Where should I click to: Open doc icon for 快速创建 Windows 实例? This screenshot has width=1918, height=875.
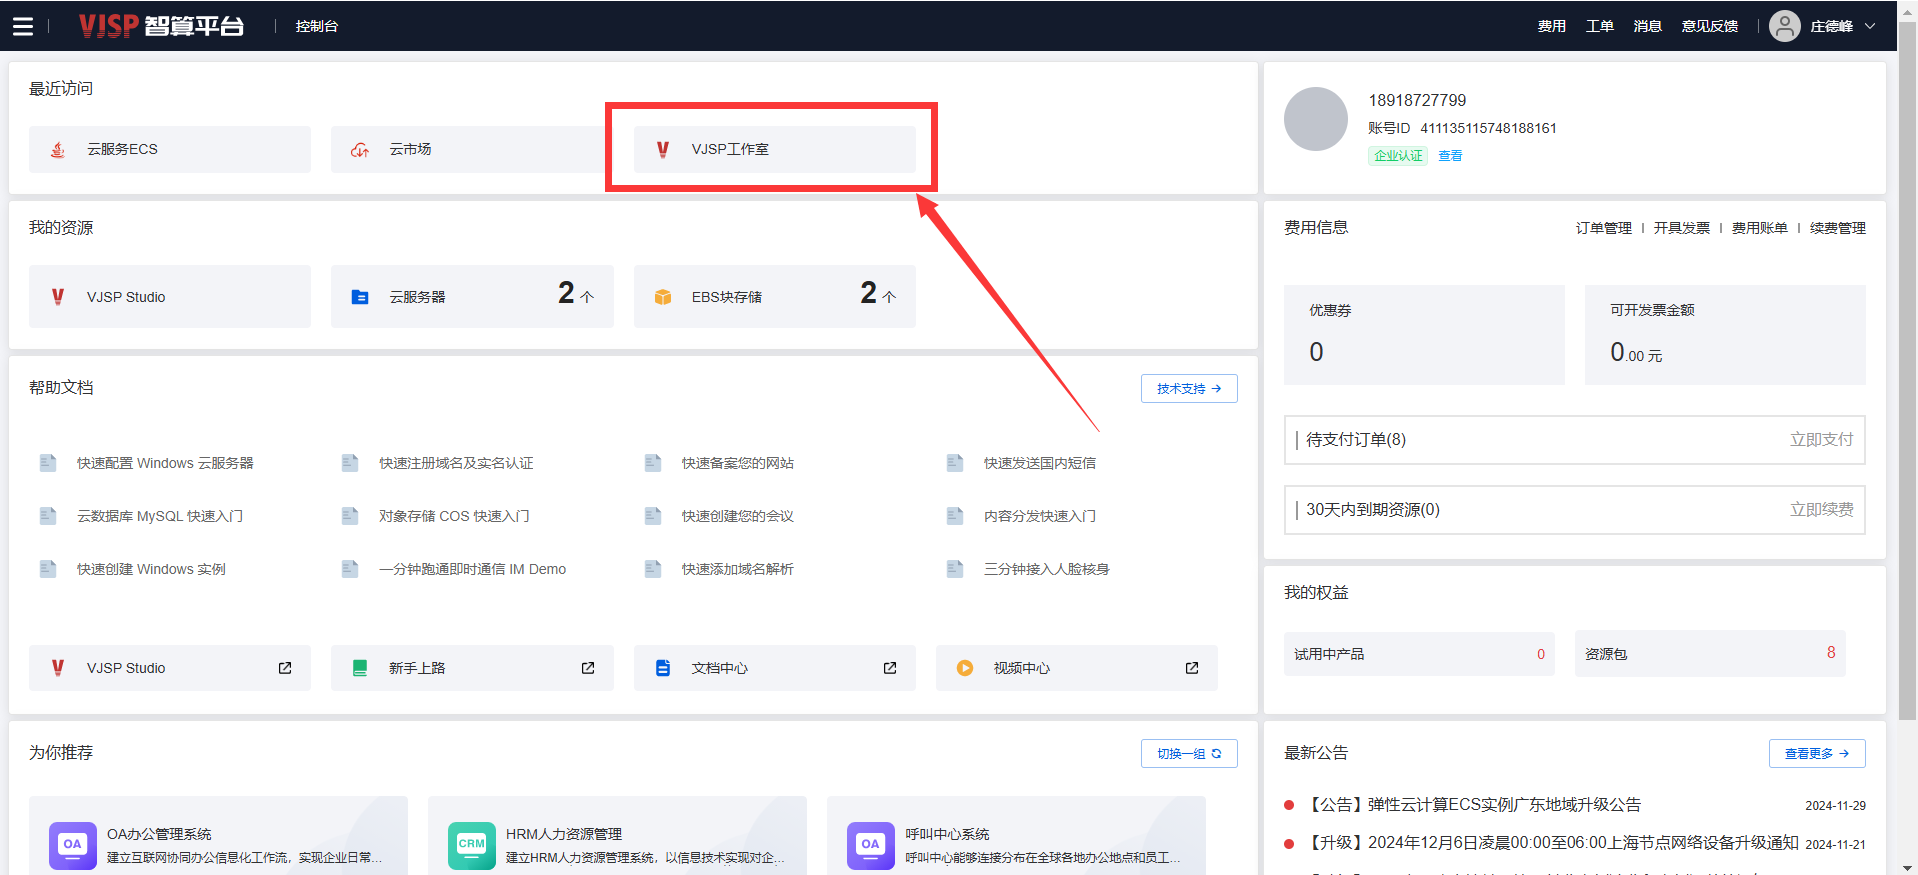click(48, 569)
